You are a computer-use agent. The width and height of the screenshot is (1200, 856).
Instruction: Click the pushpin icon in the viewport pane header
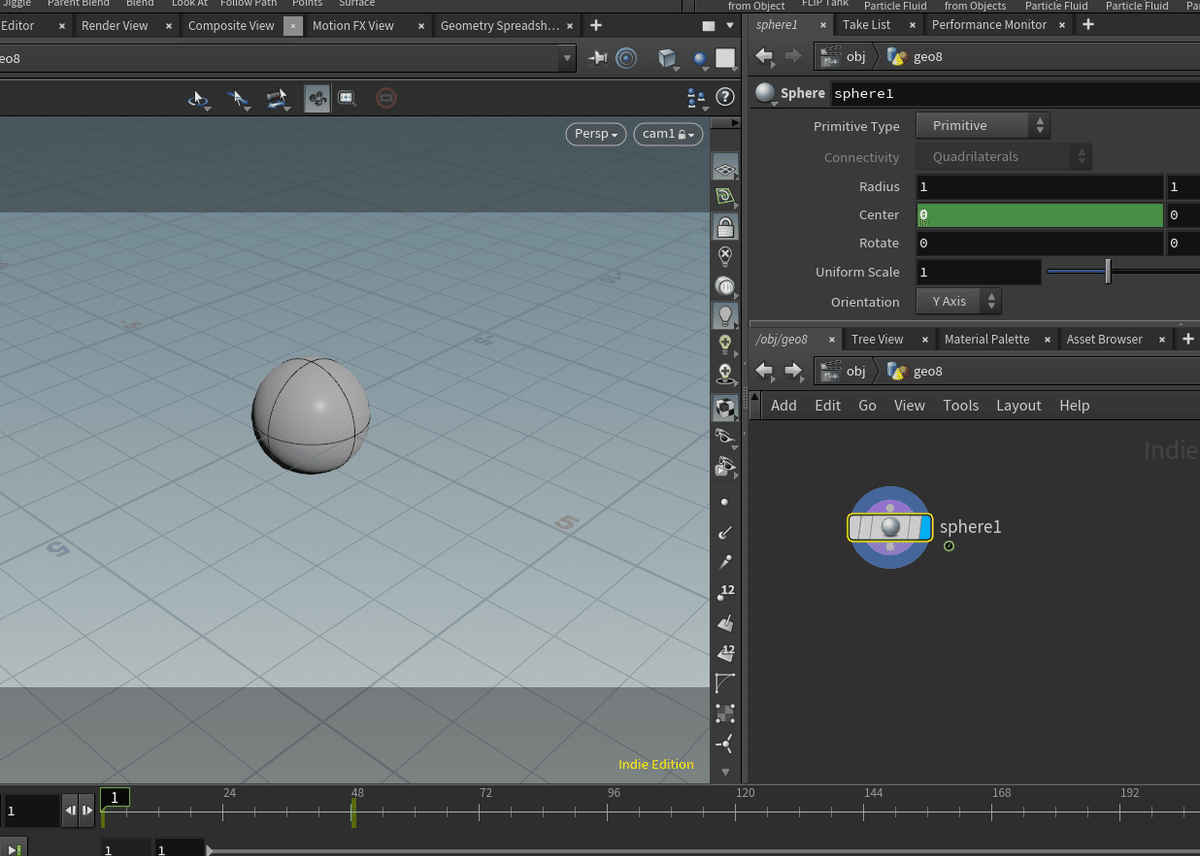point(598,58)
